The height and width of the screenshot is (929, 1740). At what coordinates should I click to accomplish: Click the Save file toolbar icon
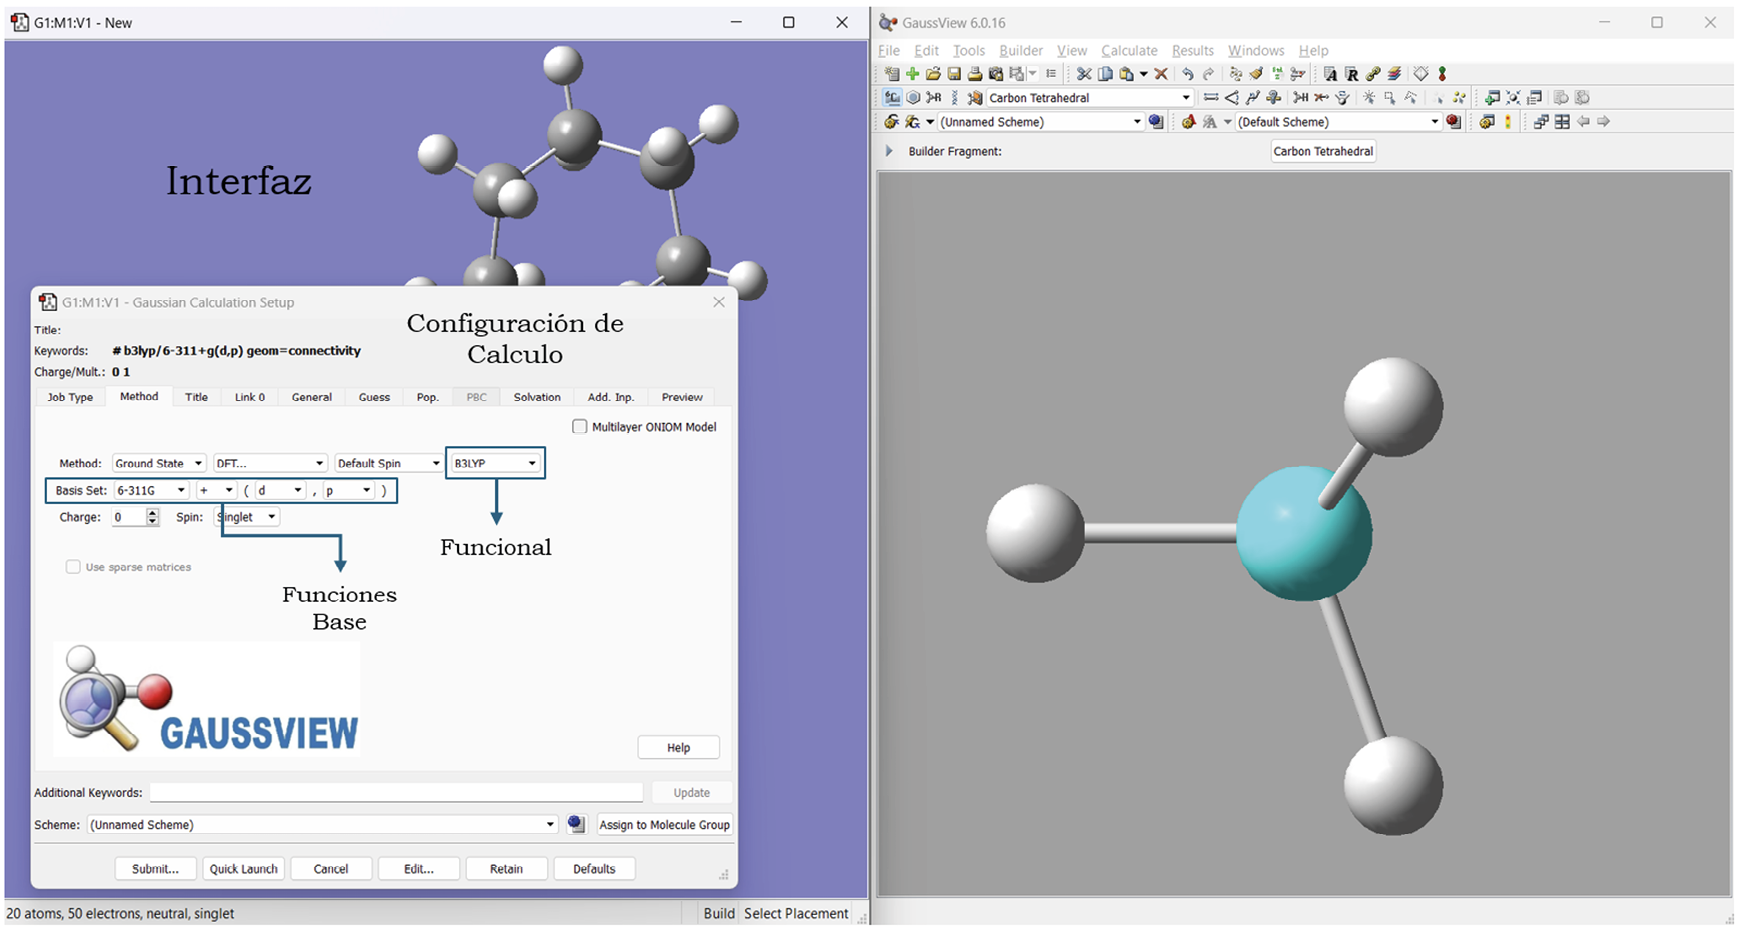[x=954, y=74]
